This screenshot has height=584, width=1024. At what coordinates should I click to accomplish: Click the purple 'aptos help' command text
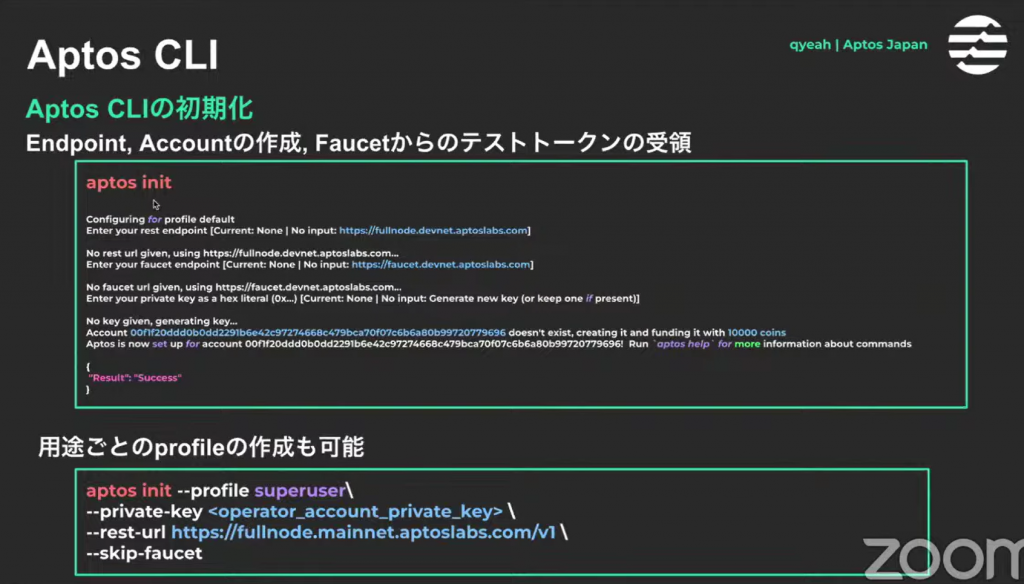point(684,344)
